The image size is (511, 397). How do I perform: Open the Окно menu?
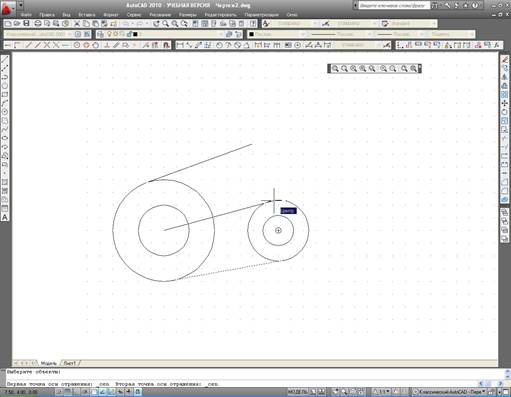coord(292,15)
